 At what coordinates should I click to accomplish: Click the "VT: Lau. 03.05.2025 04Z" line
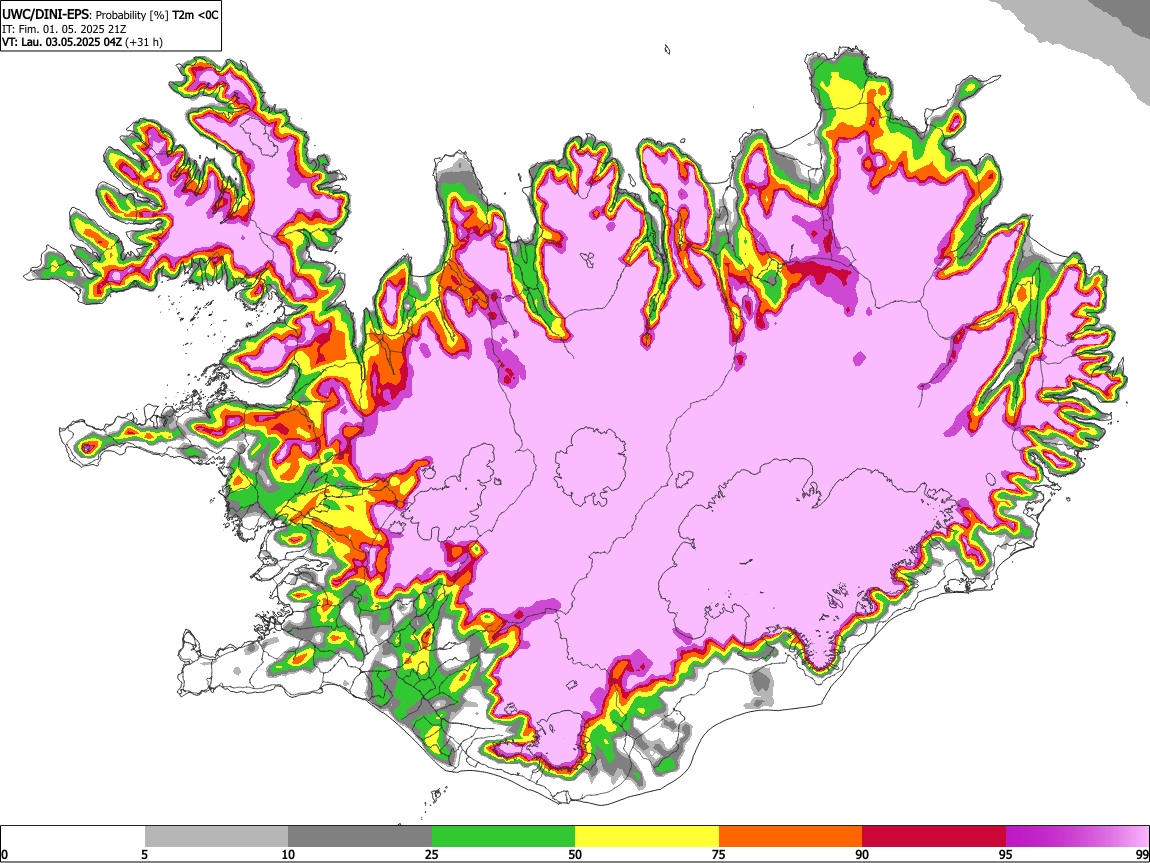click(62, 42)
